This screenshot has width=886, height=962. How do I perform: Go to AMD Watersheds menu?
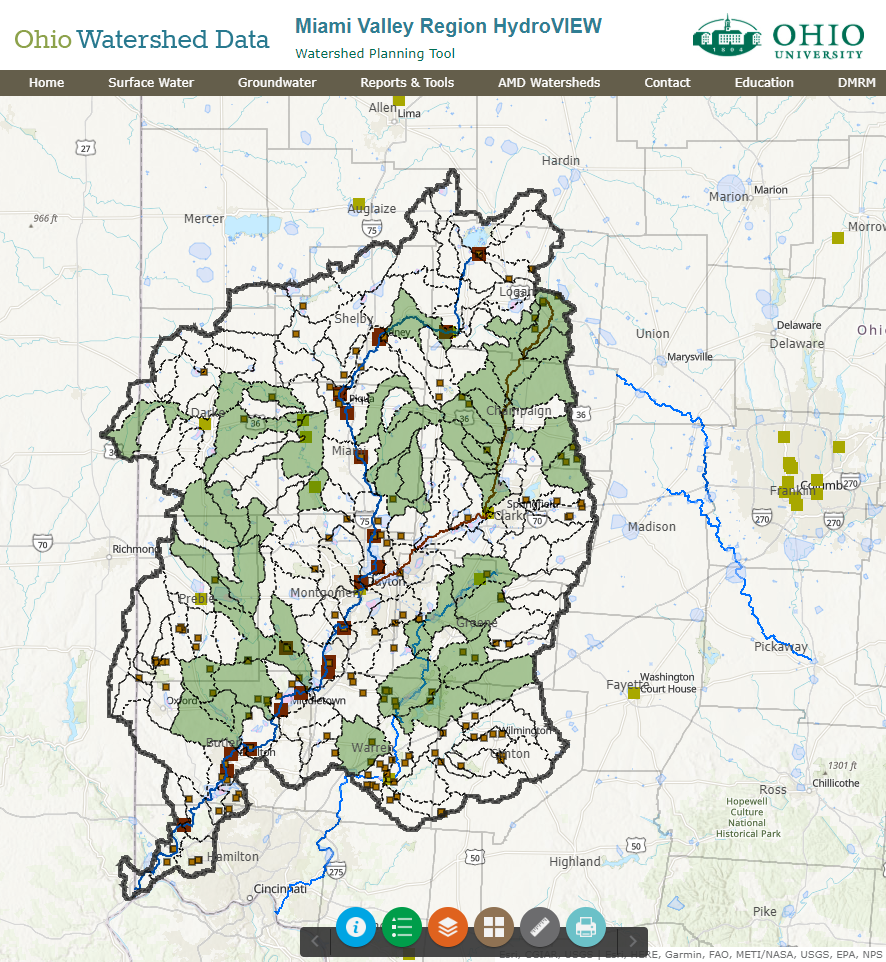point(549,83)
